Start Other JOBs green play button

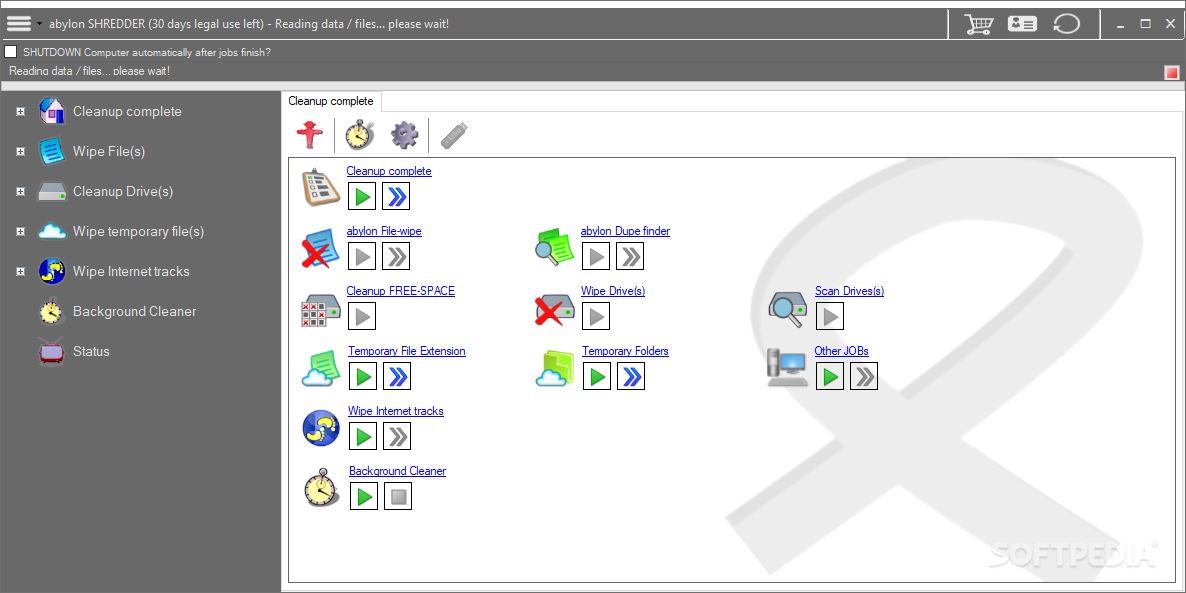coord(831,376)
